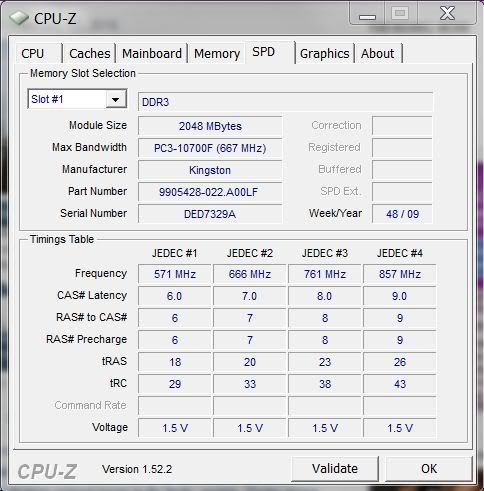The width and height of the screenshot is (484, 491).
Task: Open the Caches tab
Action: pyautogui.click(x=89, y=53)
